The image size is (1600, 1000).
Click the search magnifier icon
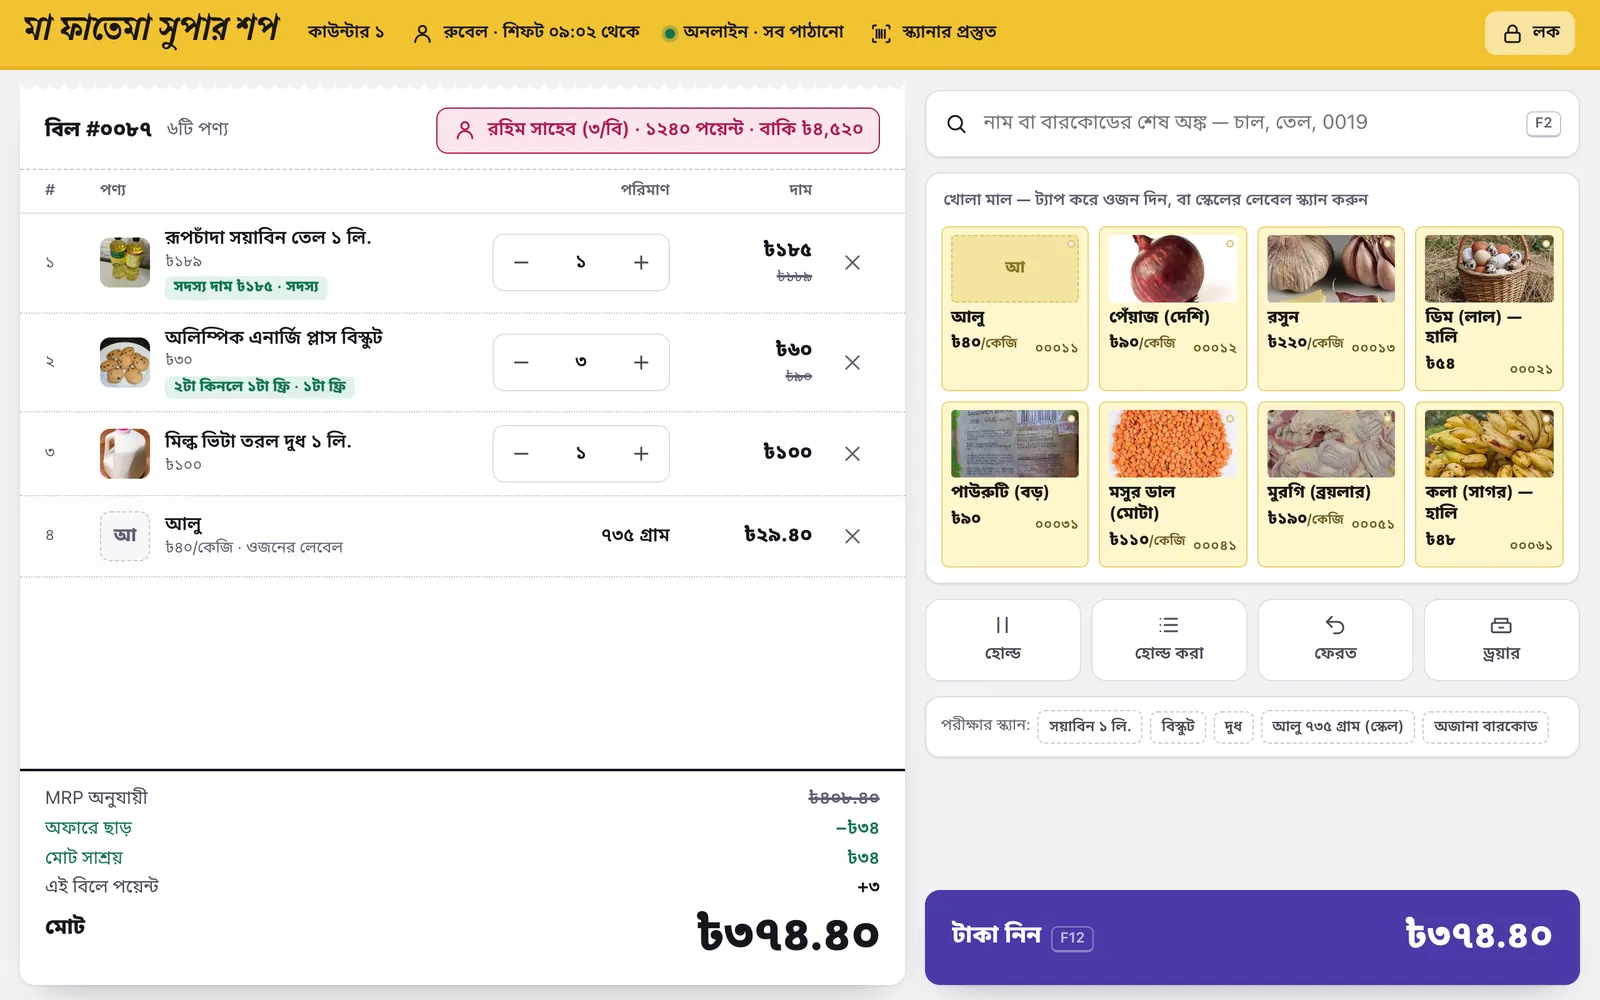956,124
